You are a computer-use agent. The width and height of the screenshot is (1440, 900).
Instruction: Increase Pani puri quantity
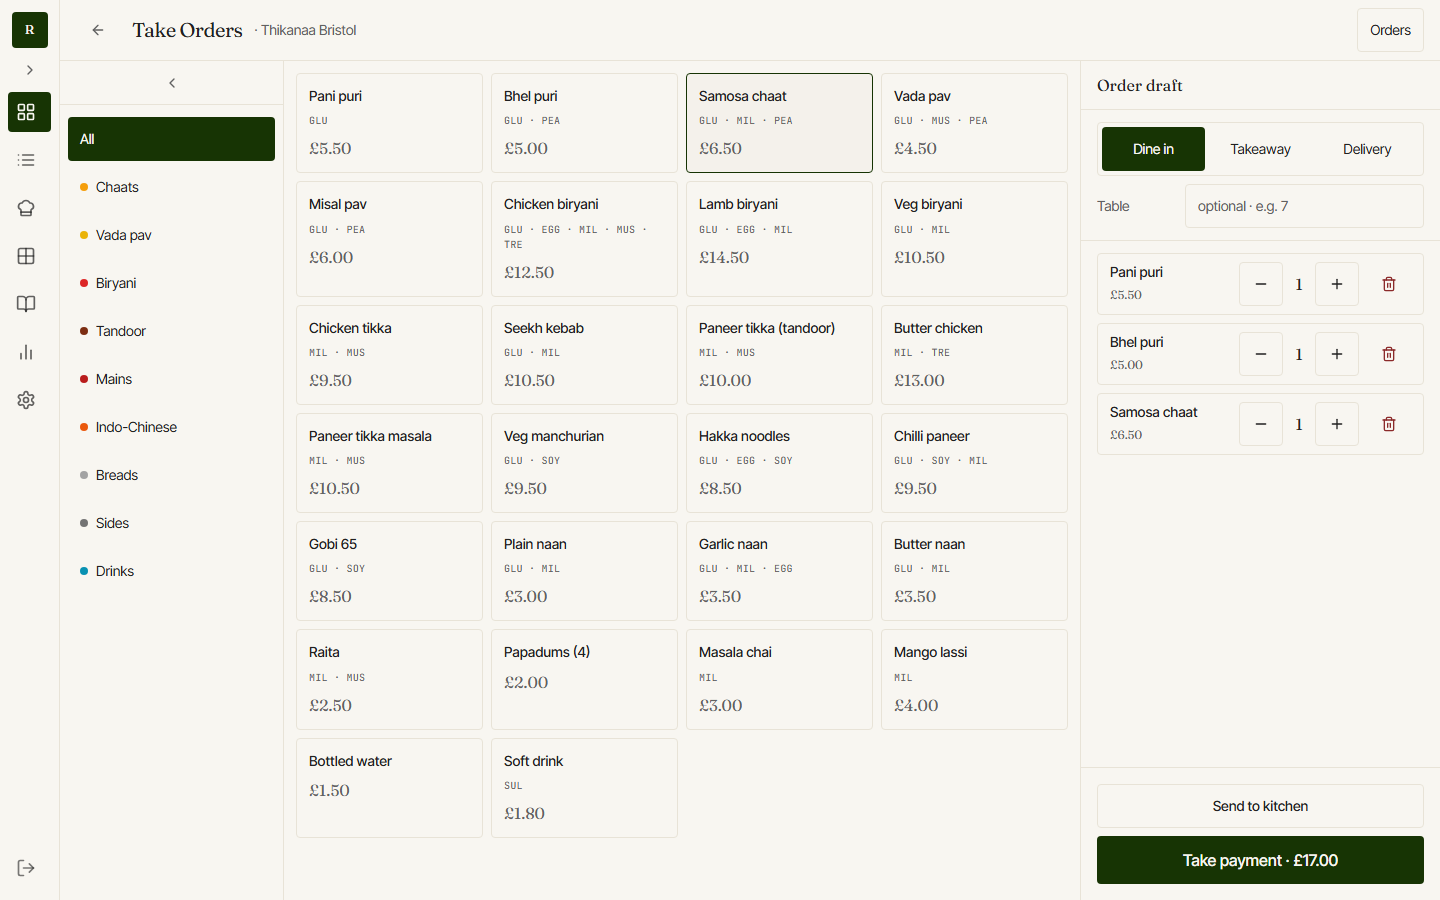tap(1337, 284)
